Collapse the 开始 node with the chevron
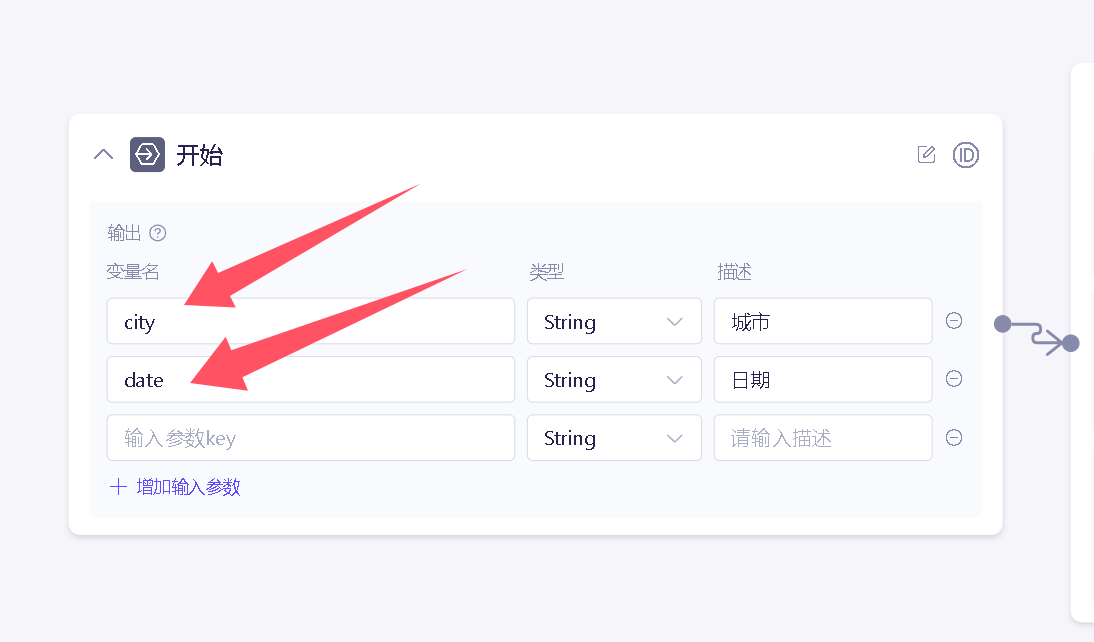This screenshot has height=642, width=1094. tap(103, 154)
